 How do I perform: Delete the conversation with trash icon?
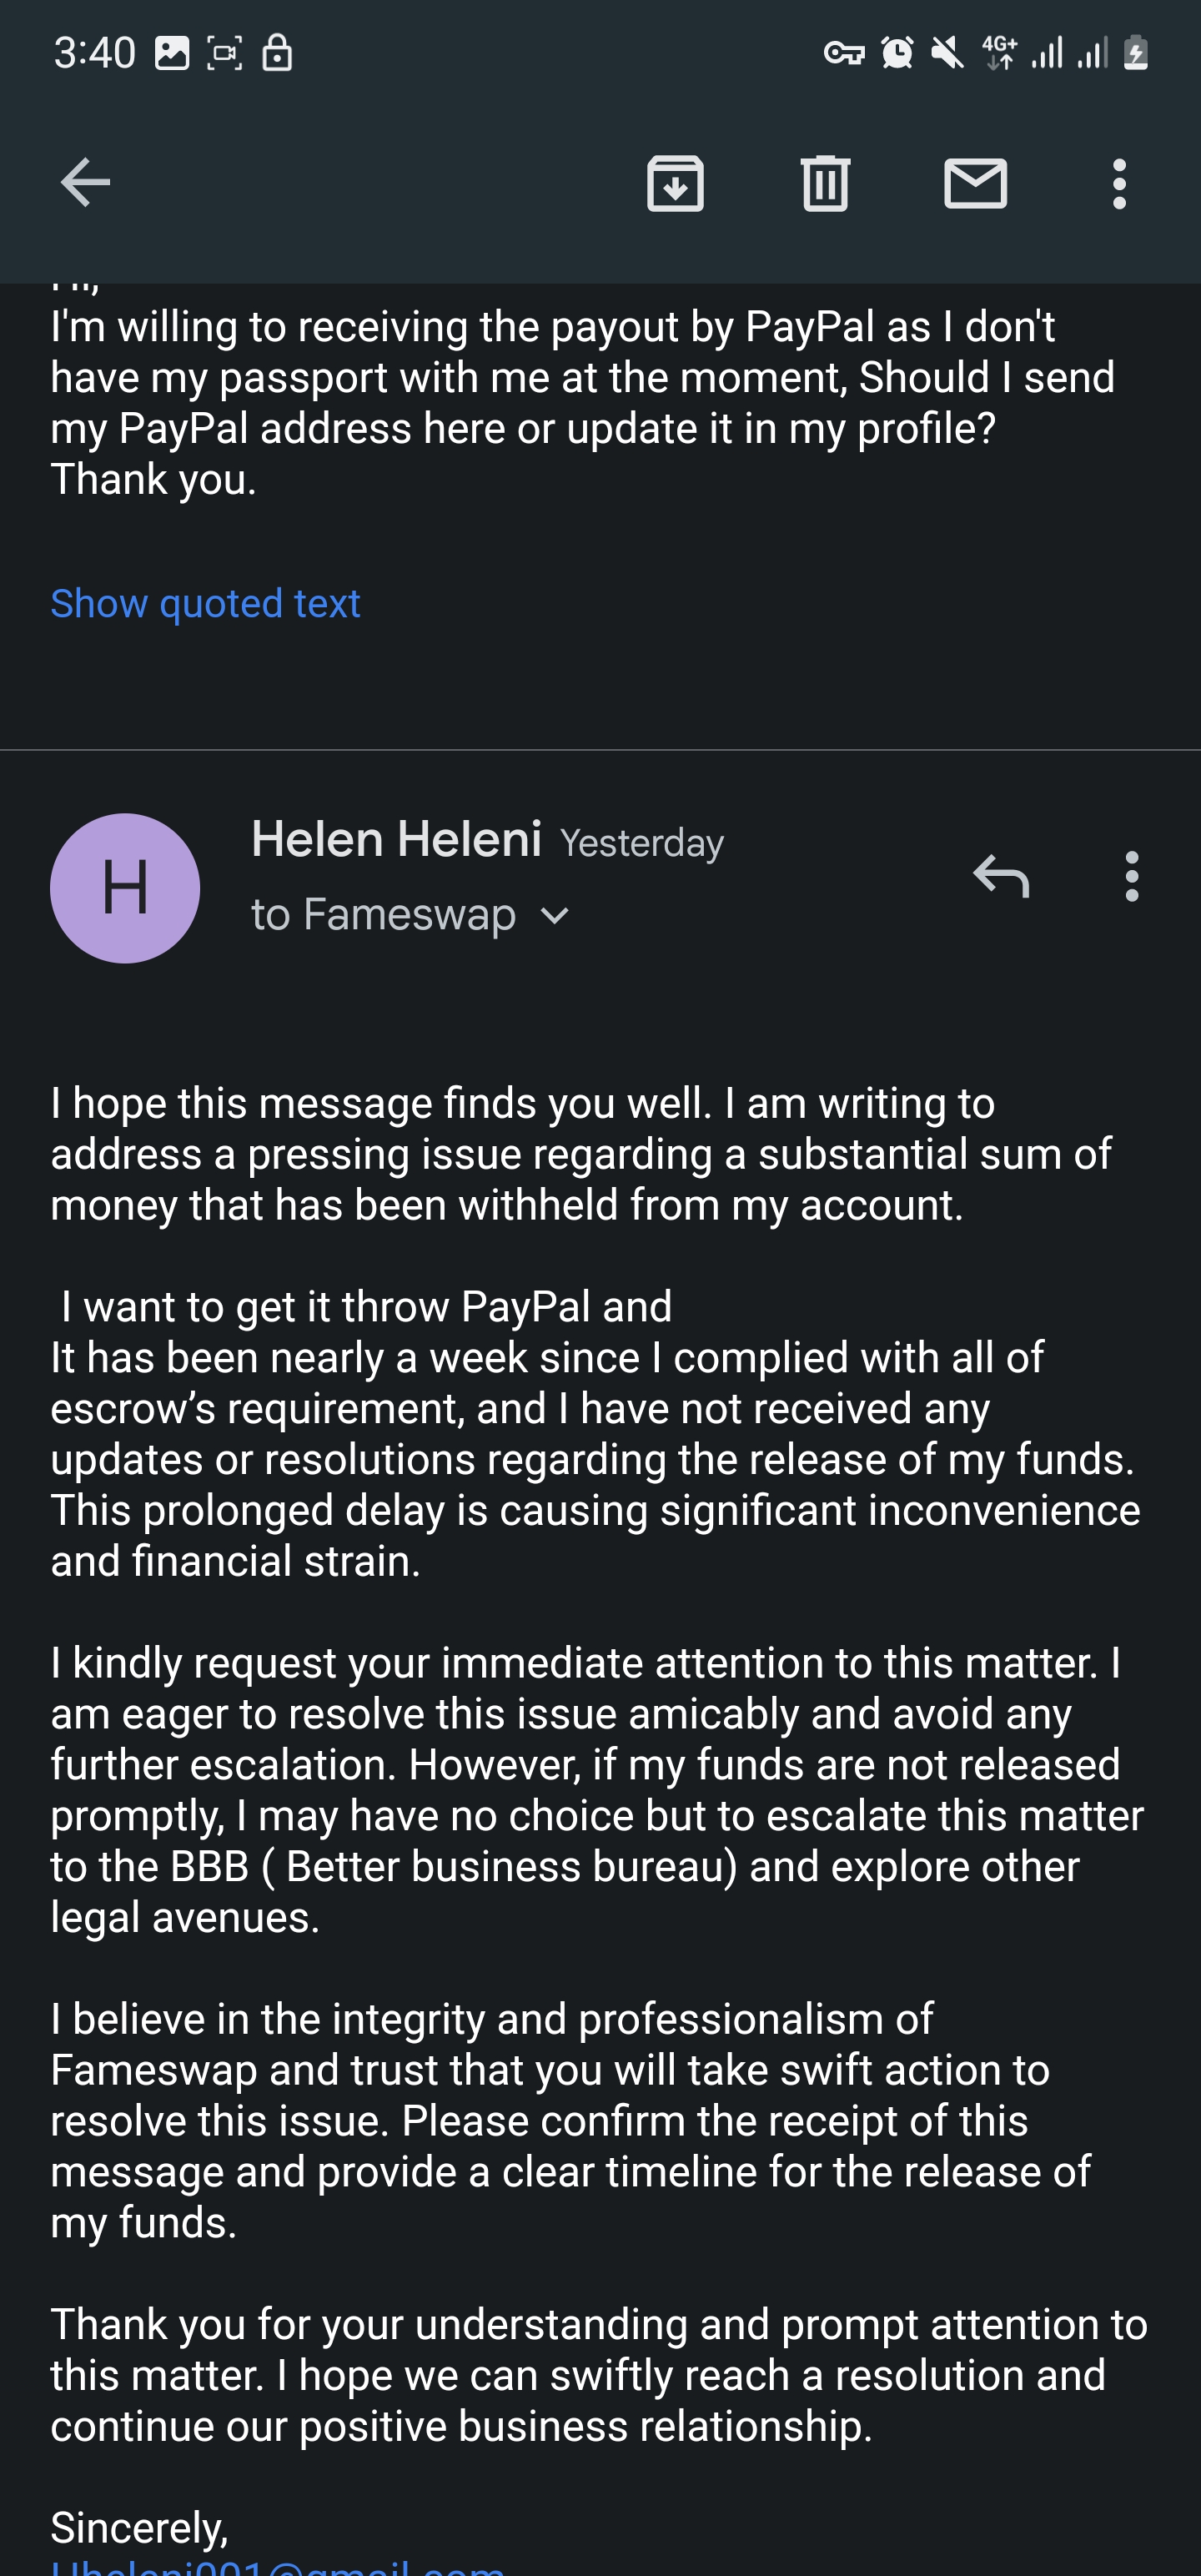point(825,183)
